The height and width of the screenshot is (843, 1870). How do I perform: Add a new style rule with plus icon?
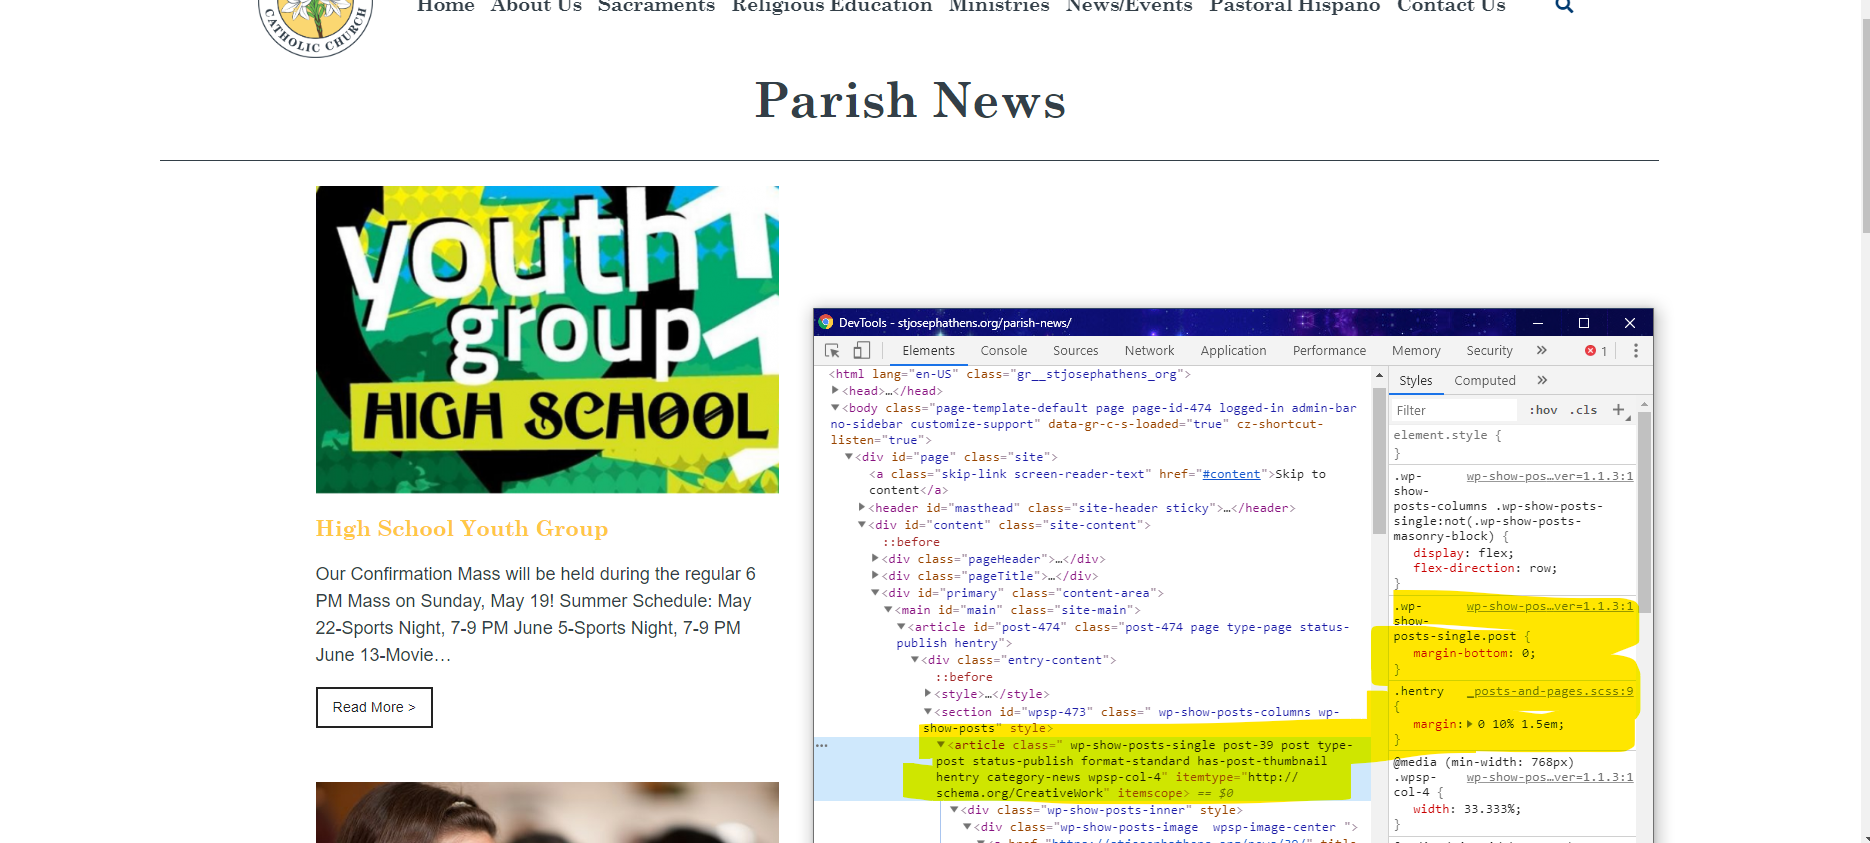(1618, 410)
